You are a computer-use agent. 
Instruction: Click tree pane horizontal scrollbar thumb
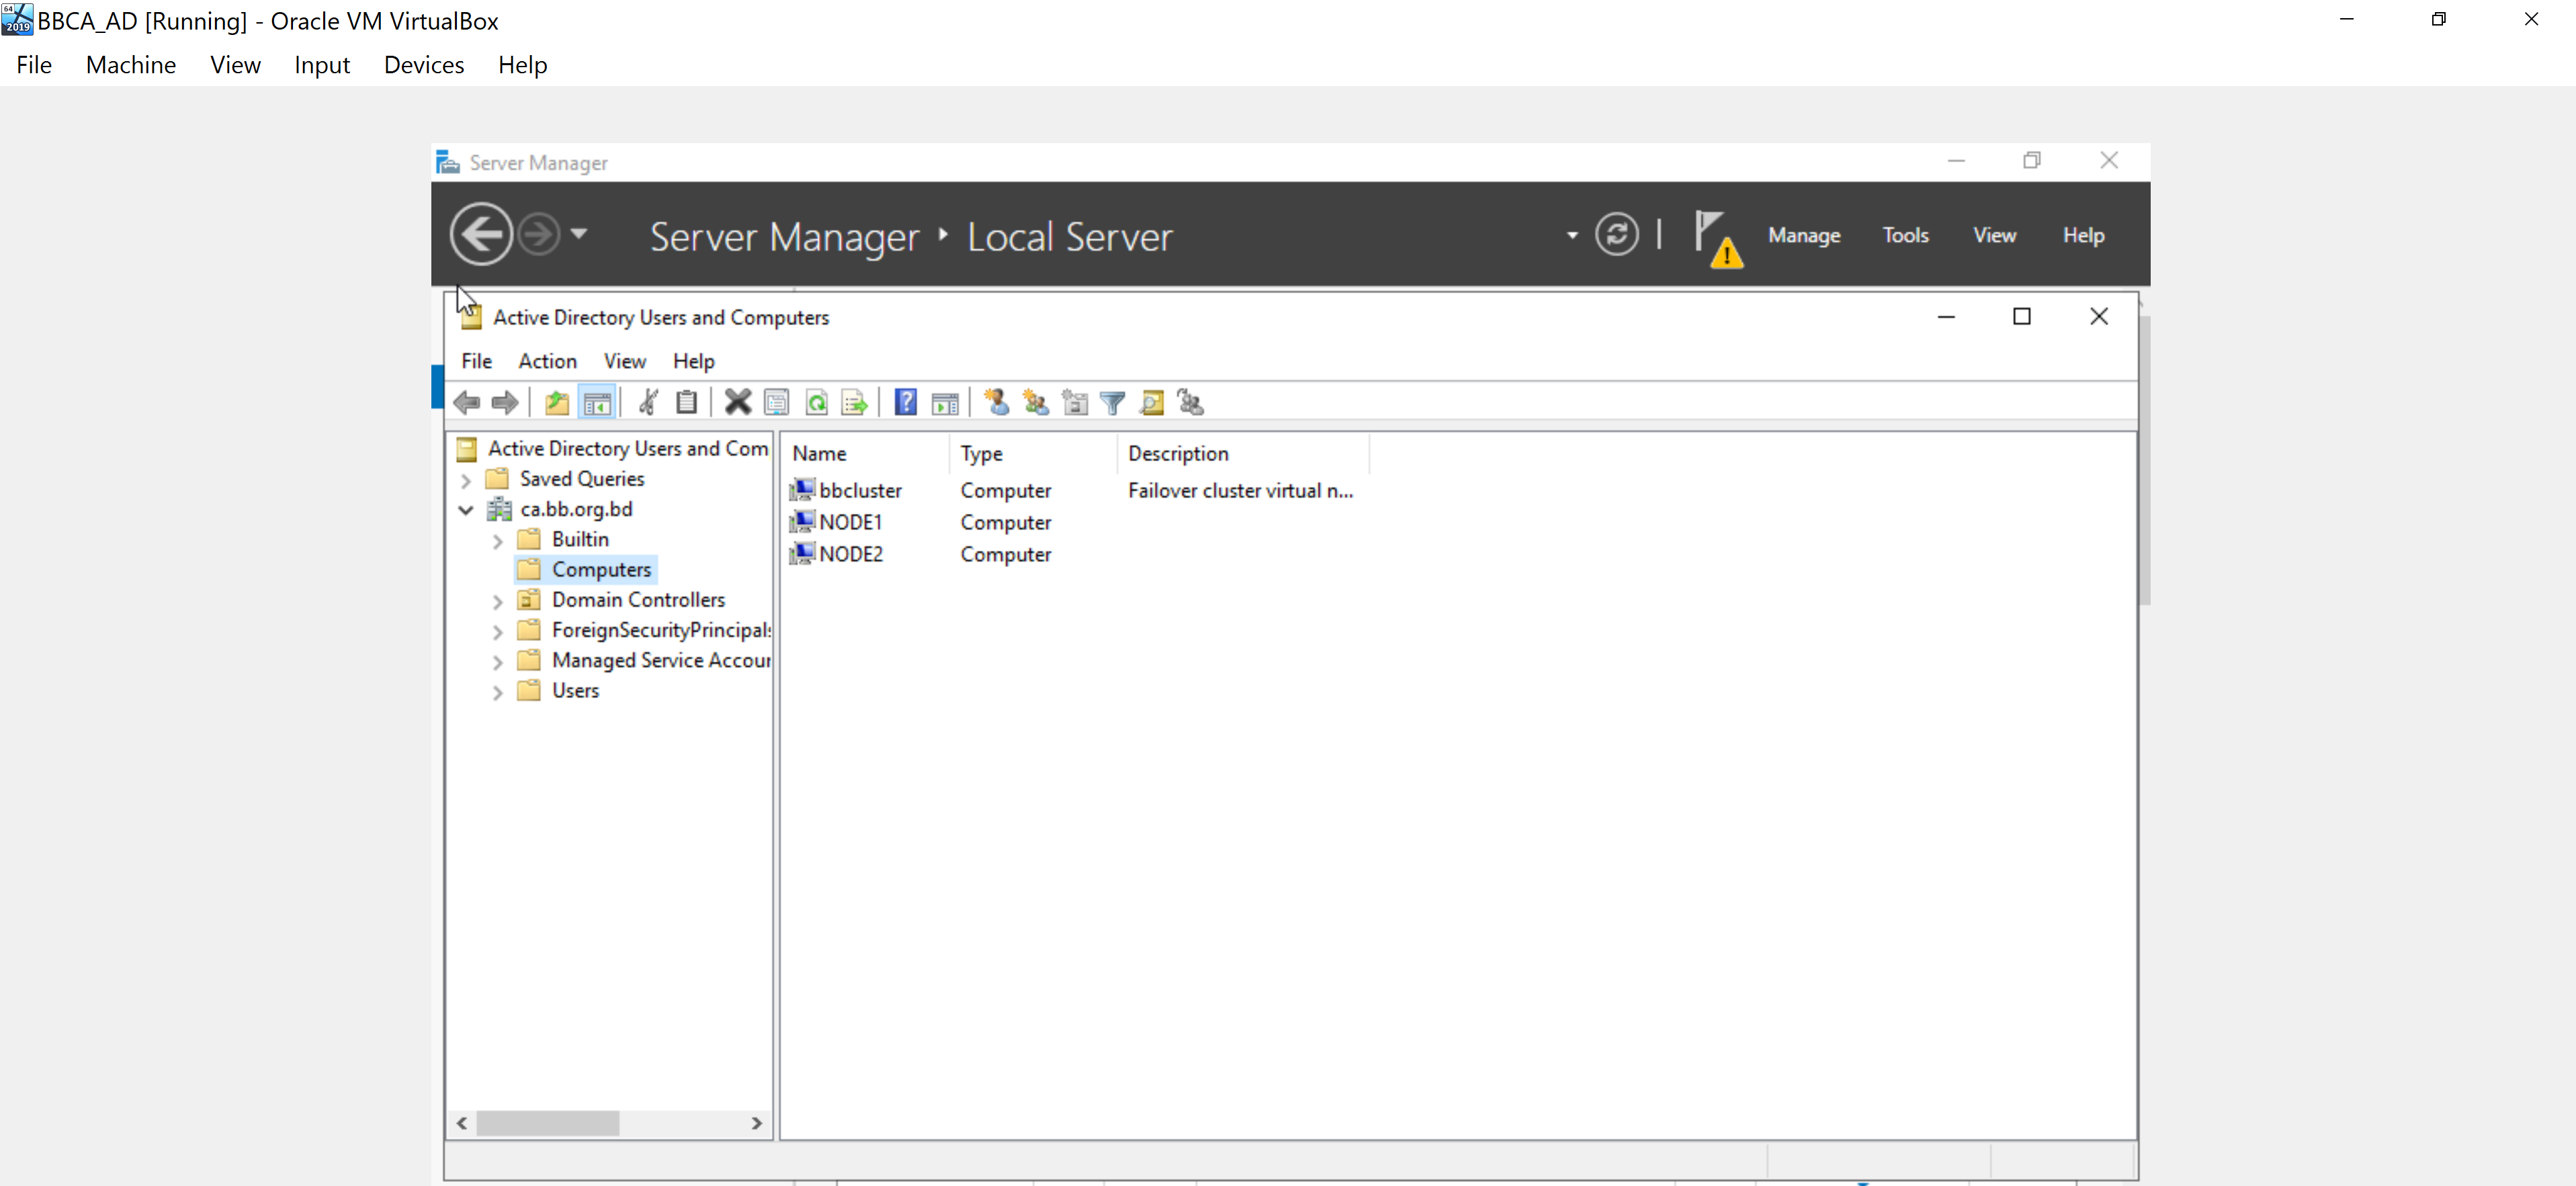[547, 1123]
